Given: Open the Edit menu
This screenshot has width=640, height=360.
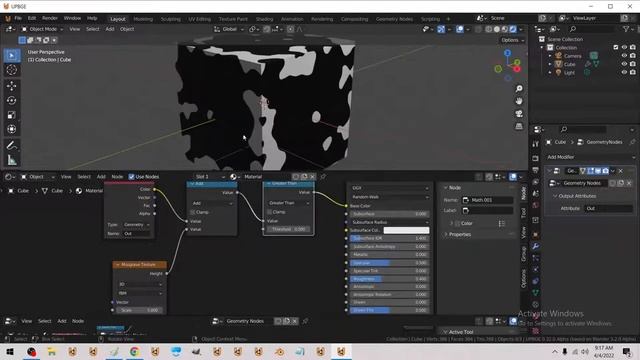Looking at the screenshot, I should (32, 18).
